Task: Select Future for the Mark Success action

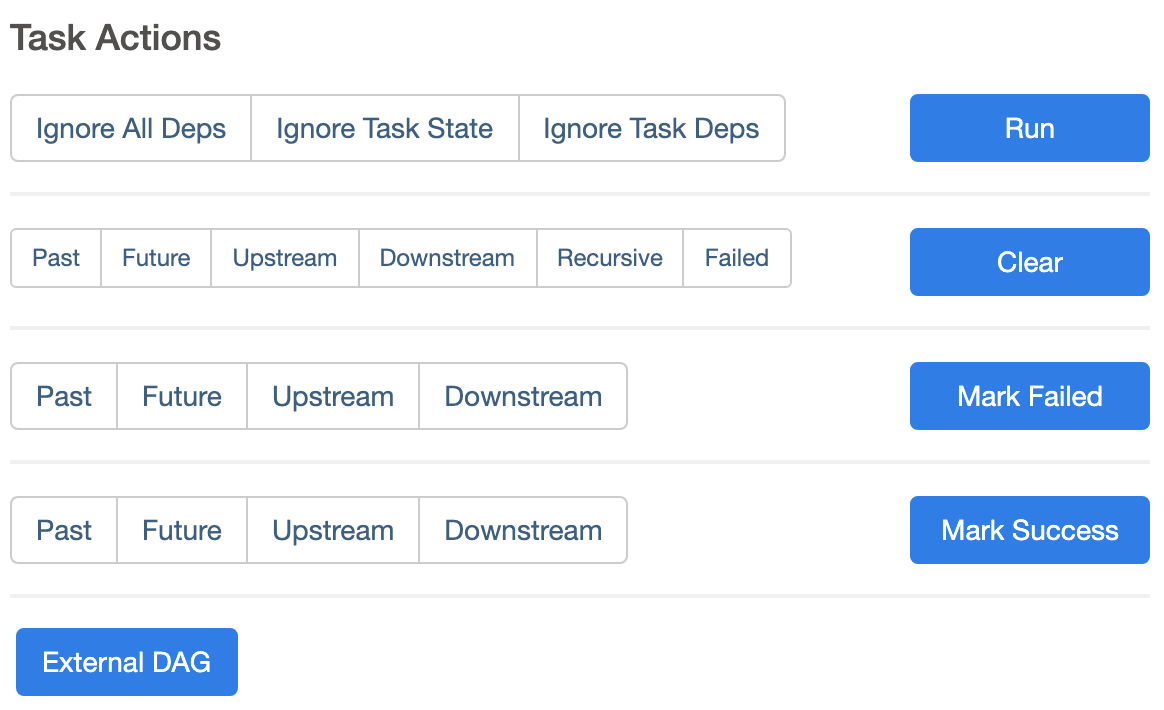Action: [181, 530]
